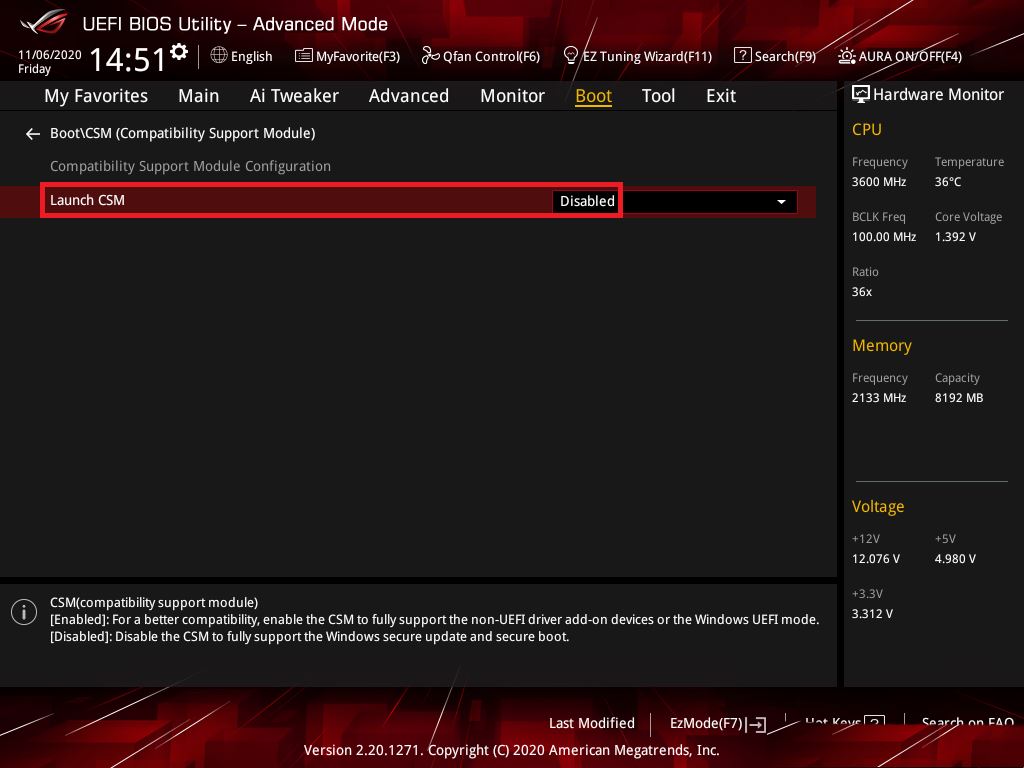Select the Launch CSM row label
This screenshot has height=768, width=1024.
(87, 200)
